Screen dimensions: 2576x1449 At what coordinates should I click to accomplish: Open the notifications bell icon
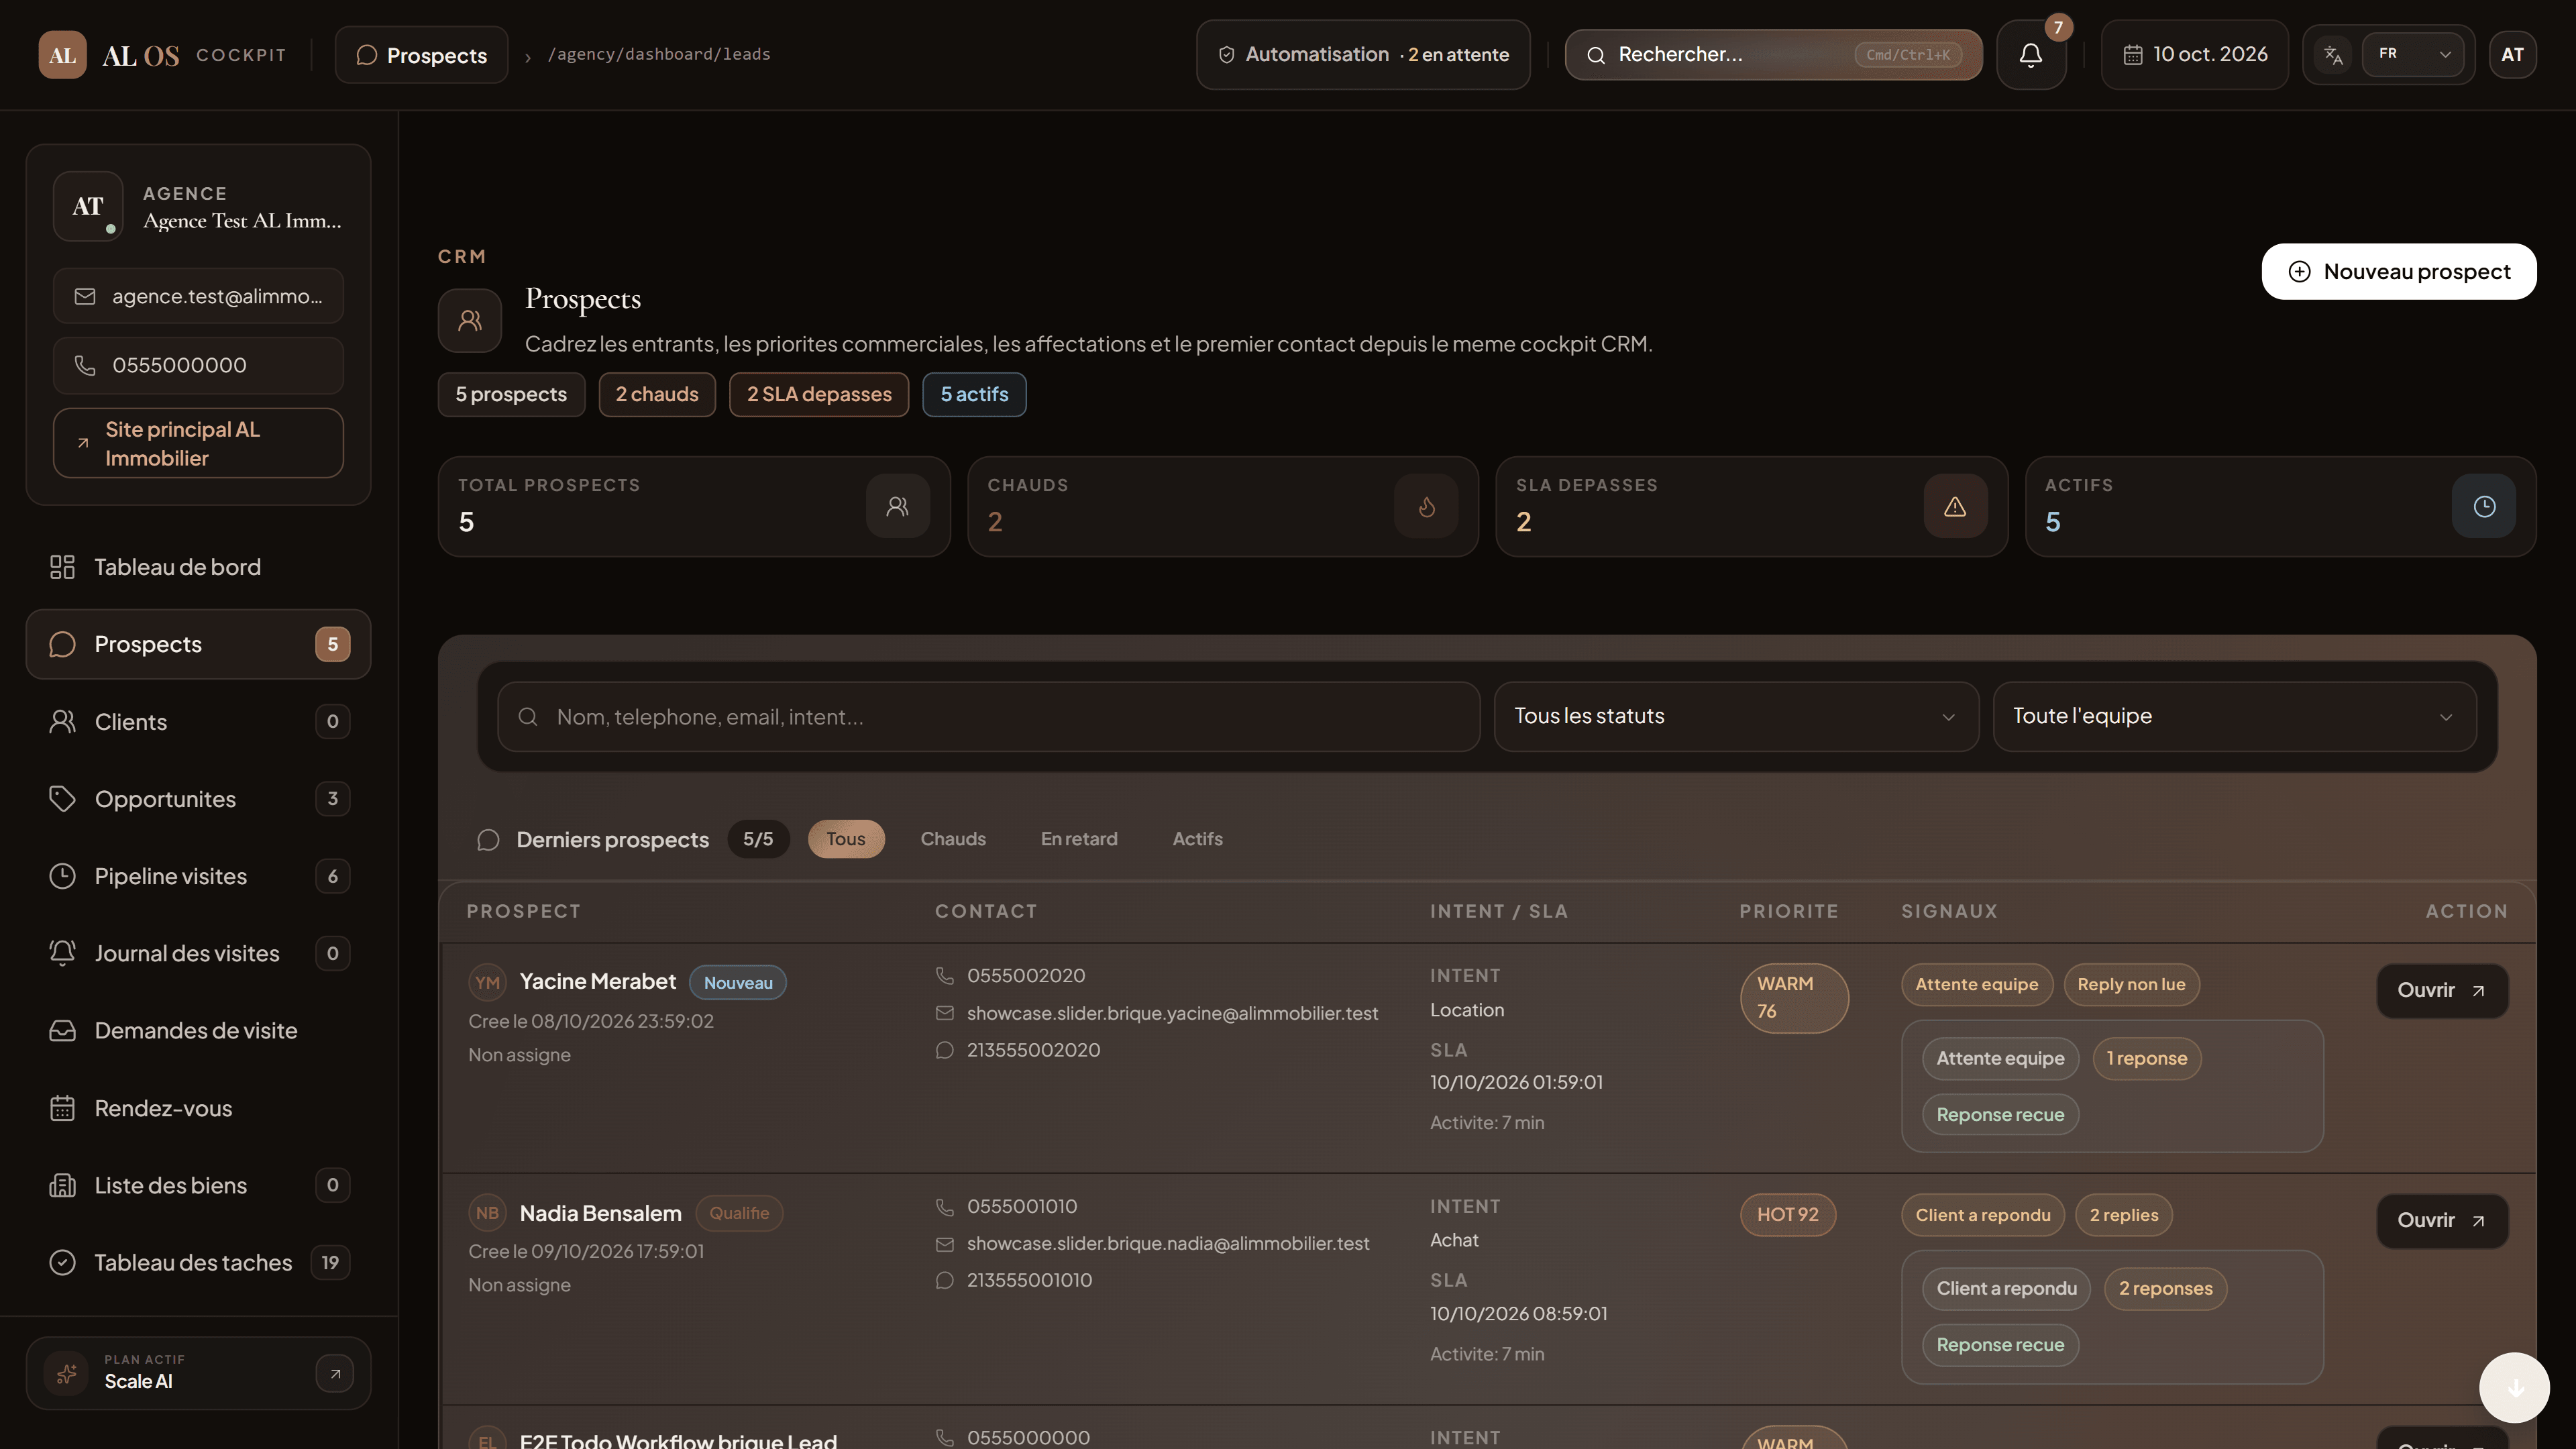point(2030,55)
